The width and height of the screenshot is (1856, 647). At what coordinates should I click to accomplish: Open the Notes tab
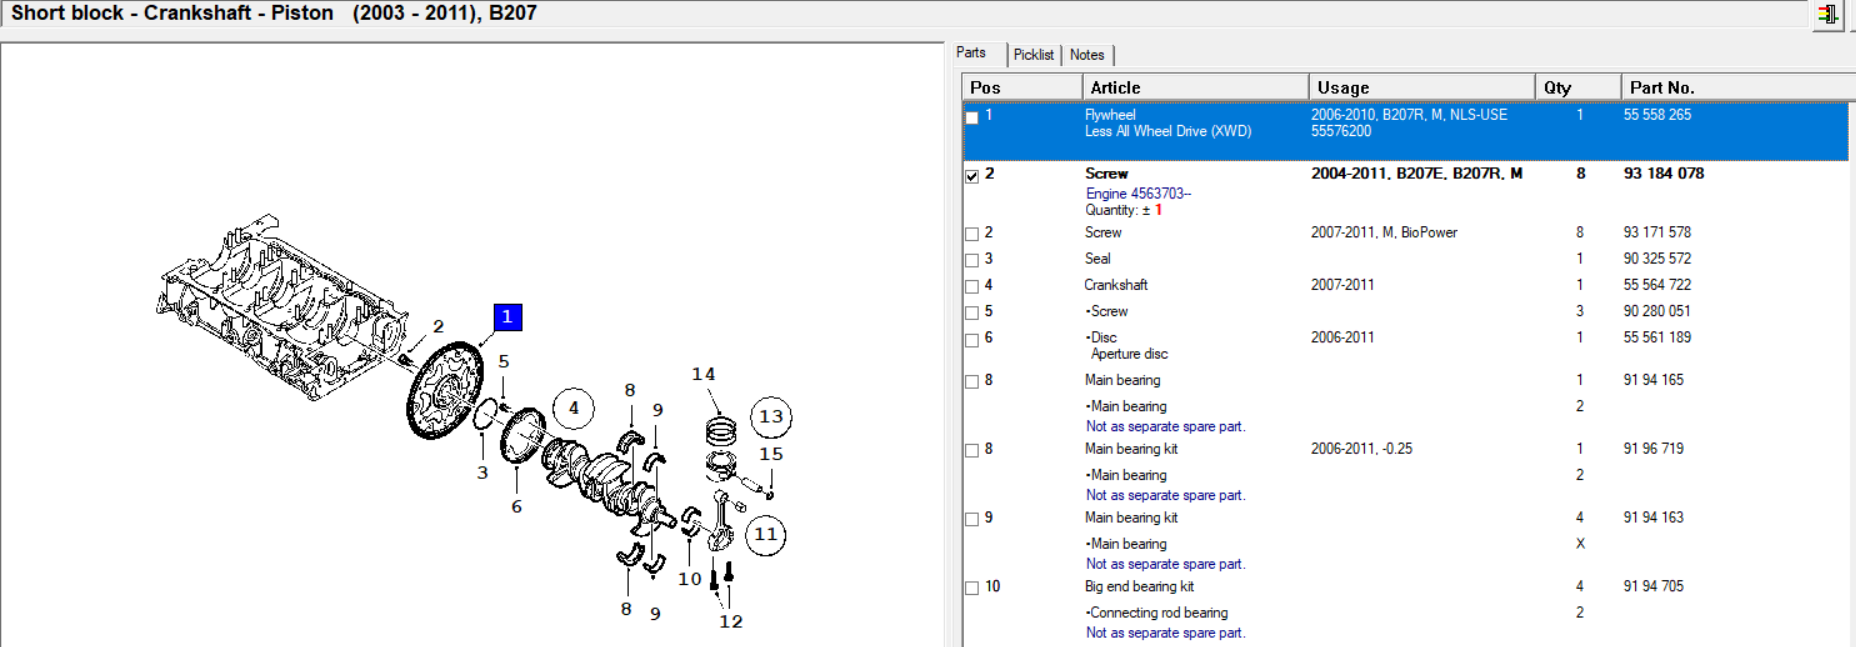(1087, 55)
